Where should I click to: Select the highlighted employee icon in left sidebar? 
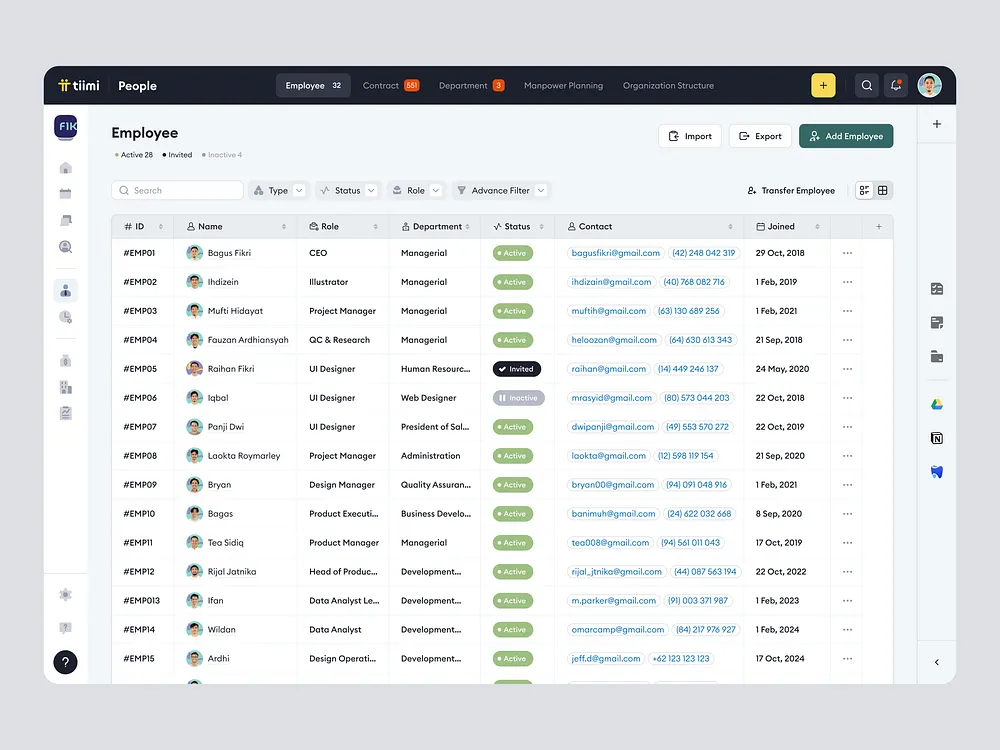(x=65, y=290)
